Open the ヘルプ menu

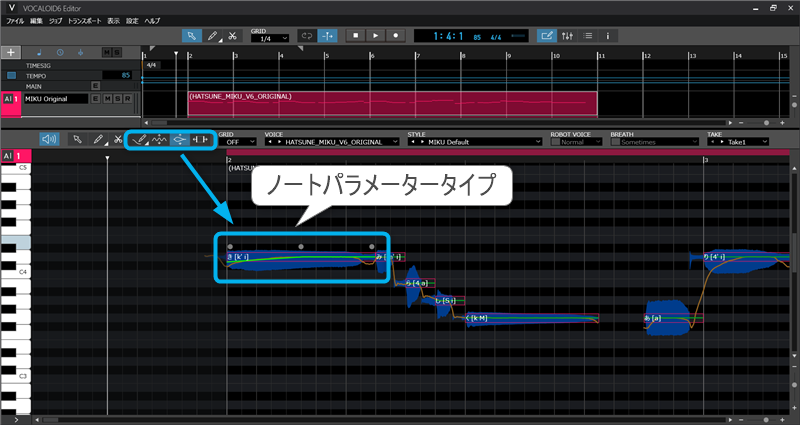[152, 21]
